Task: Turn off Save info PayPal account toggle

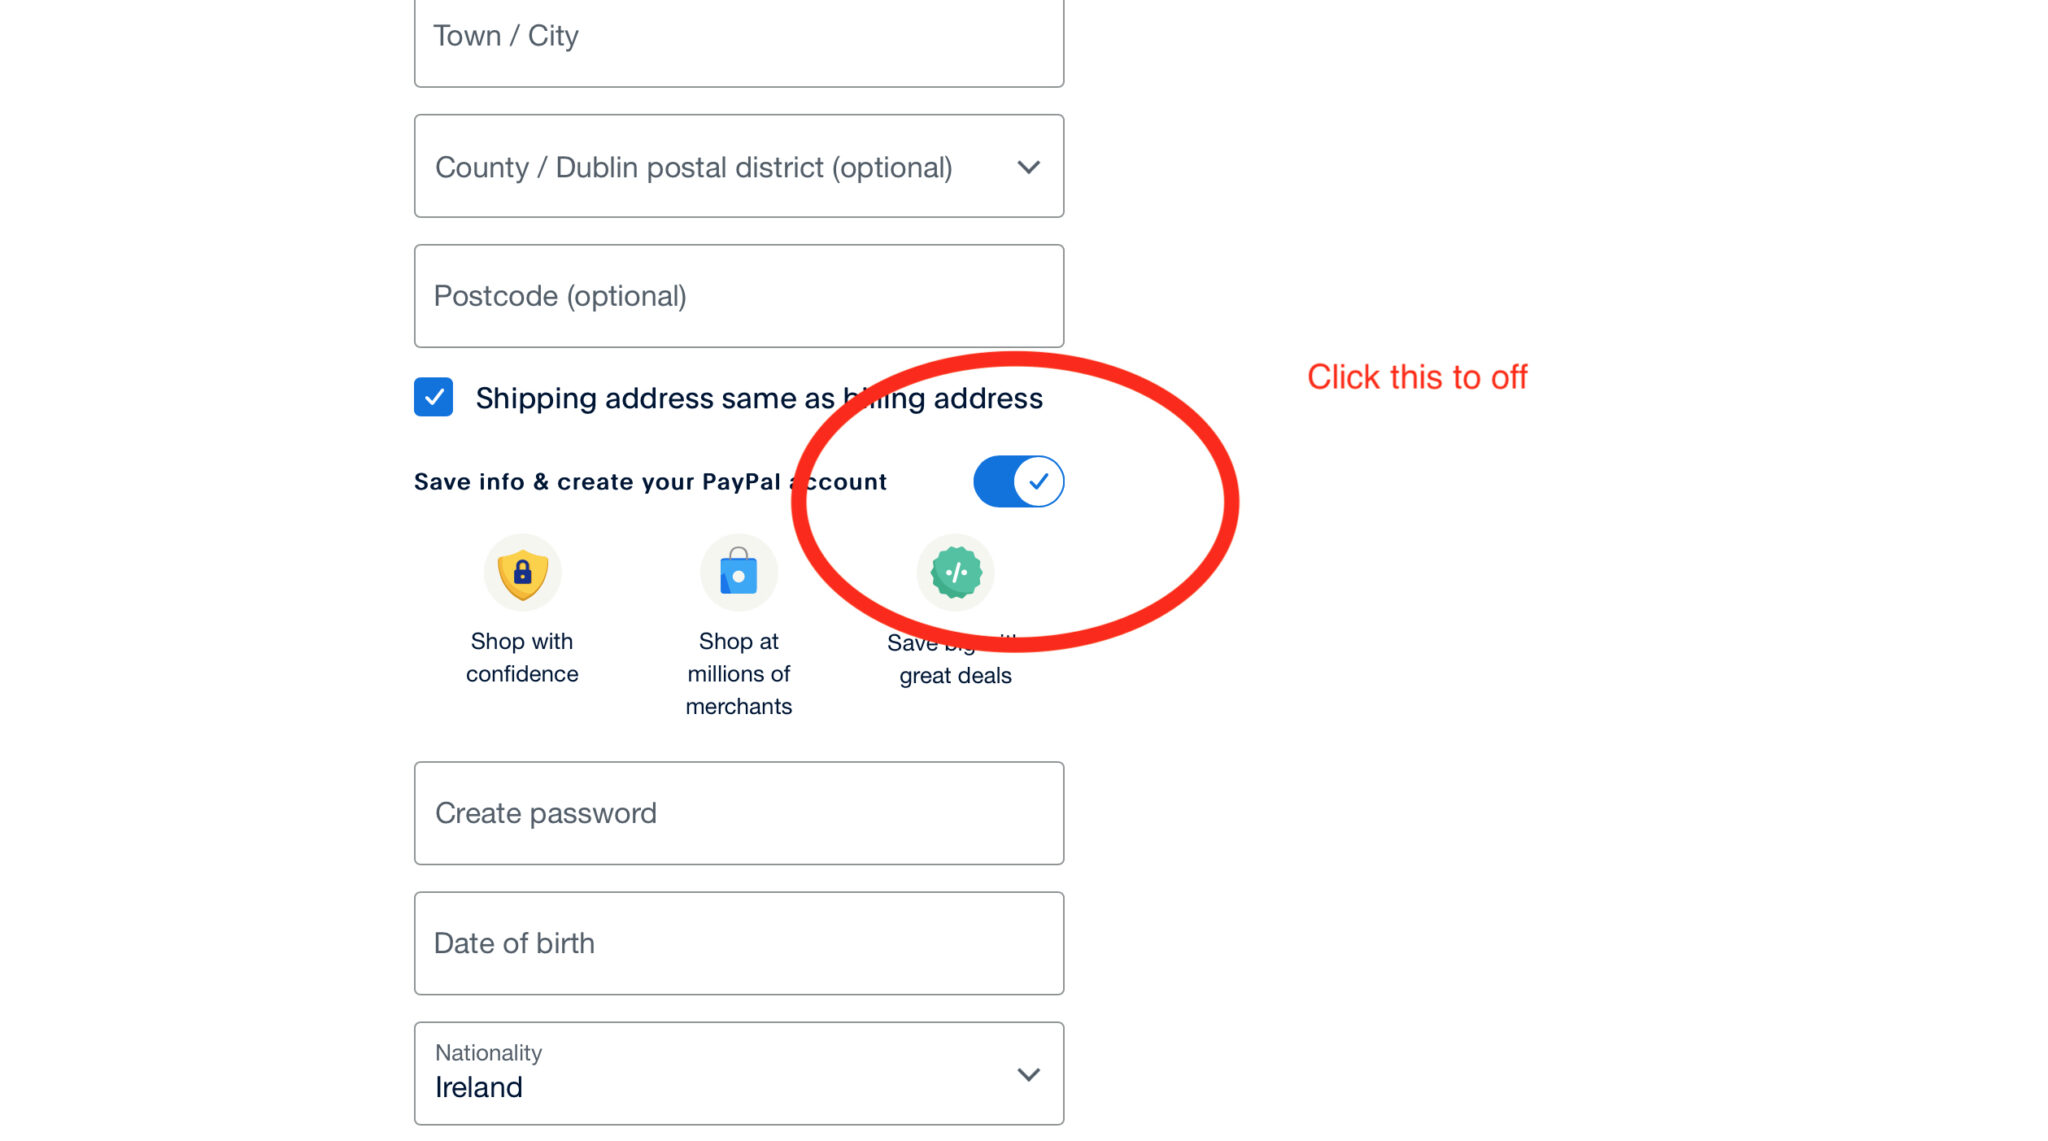Action: tap(1018, 482)
